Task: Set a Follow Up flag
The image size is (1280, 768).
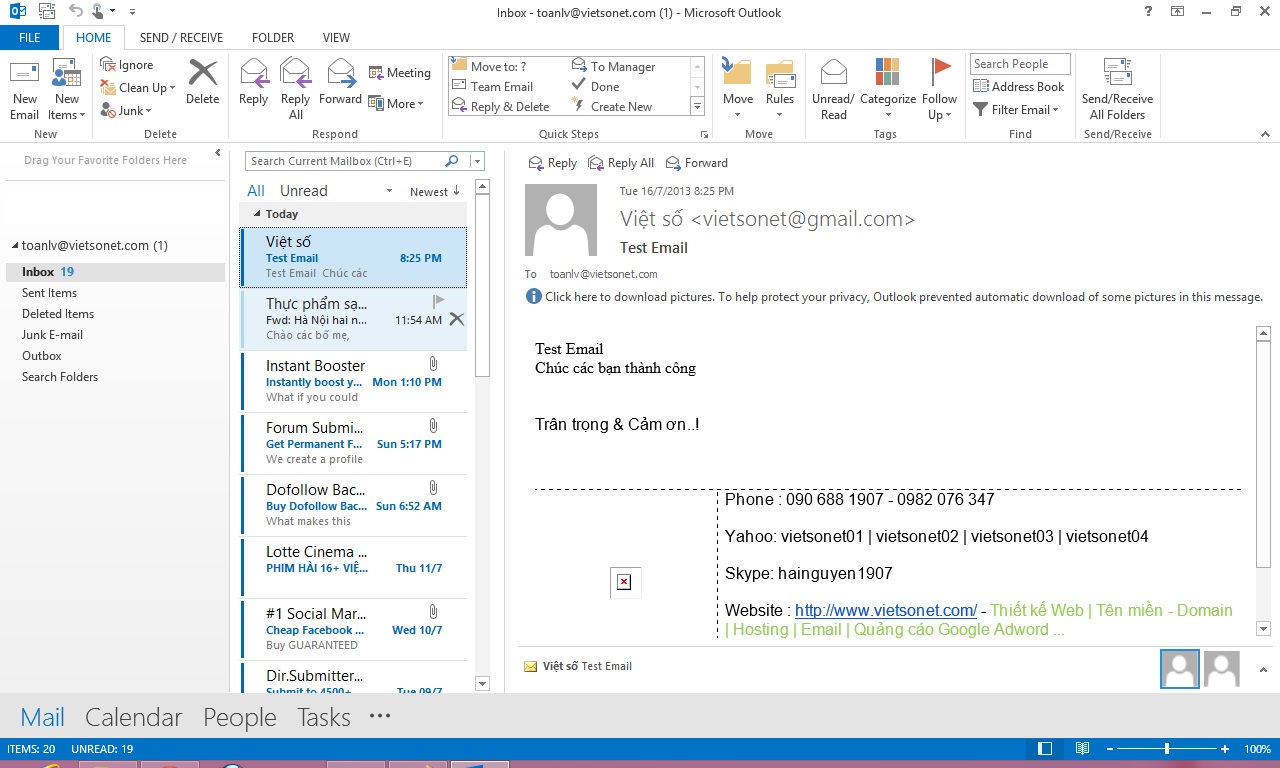Action: [x=940, y=90]
